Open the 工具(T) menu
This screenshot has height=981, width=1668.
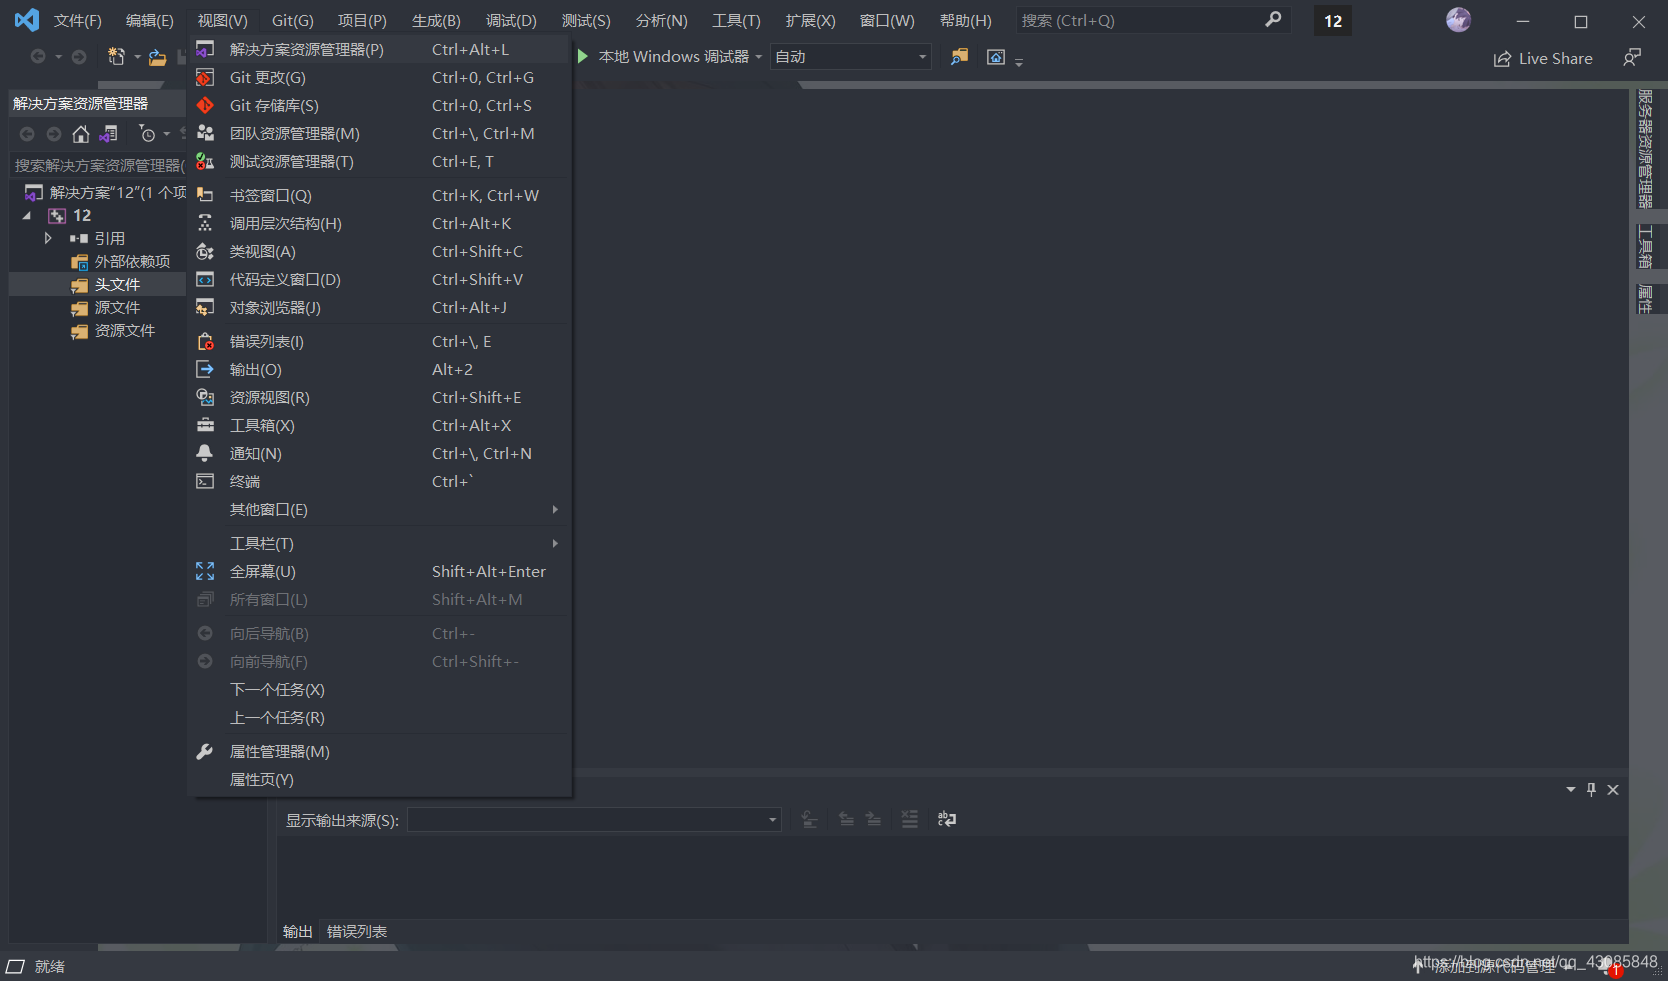point(736,20)
